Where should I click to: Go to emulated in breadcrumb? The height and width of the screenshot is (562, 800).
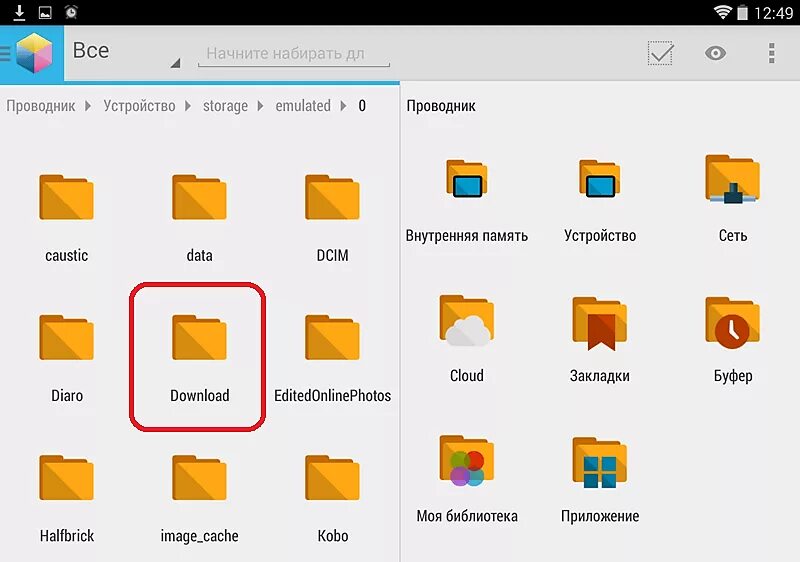click(303, 106)
